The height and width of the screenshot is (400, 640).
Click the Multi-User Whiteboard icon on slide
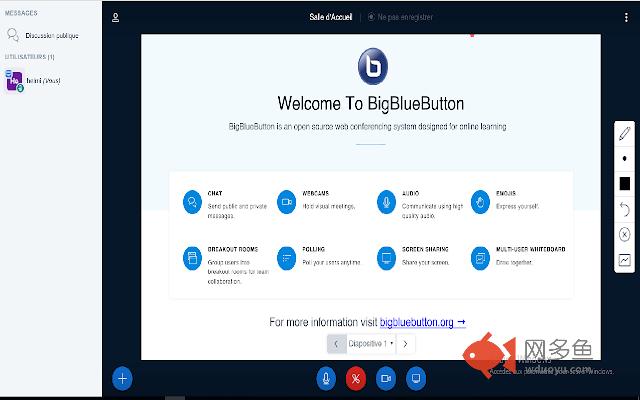pos(480,258)
